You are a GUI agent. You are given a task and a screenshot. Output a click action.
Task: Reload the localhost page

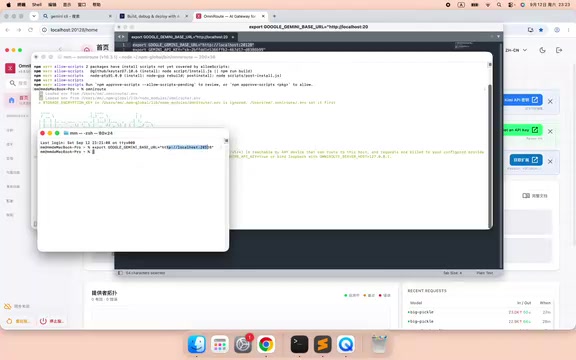tap(30, 30)
